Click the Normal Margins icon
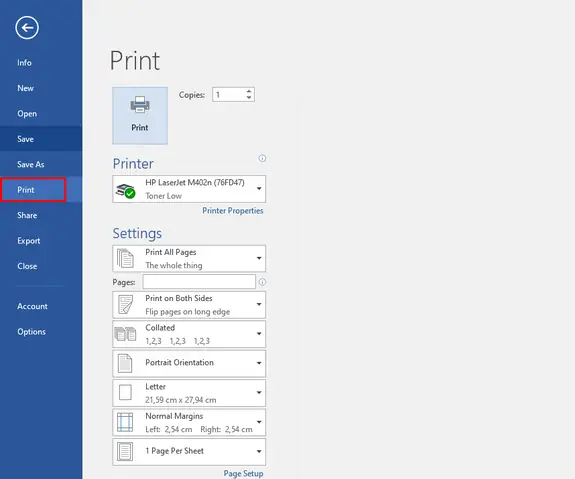The width and height of the screenshot is (575, 479). click(125, 422)
